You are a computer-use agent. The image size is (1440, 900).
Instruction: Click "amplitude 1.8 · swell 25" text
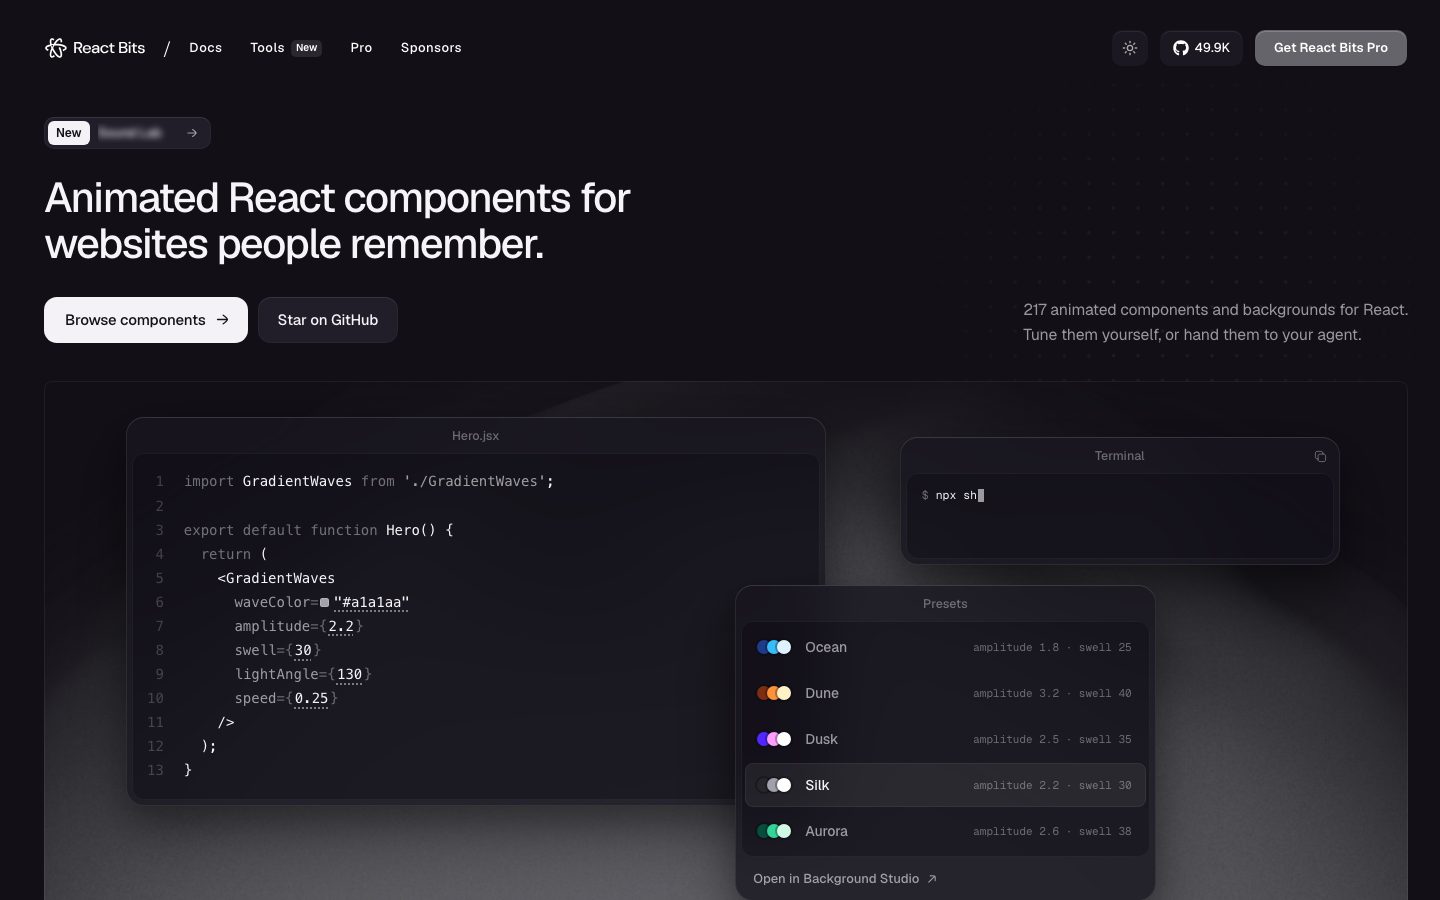coord(1052,647)
